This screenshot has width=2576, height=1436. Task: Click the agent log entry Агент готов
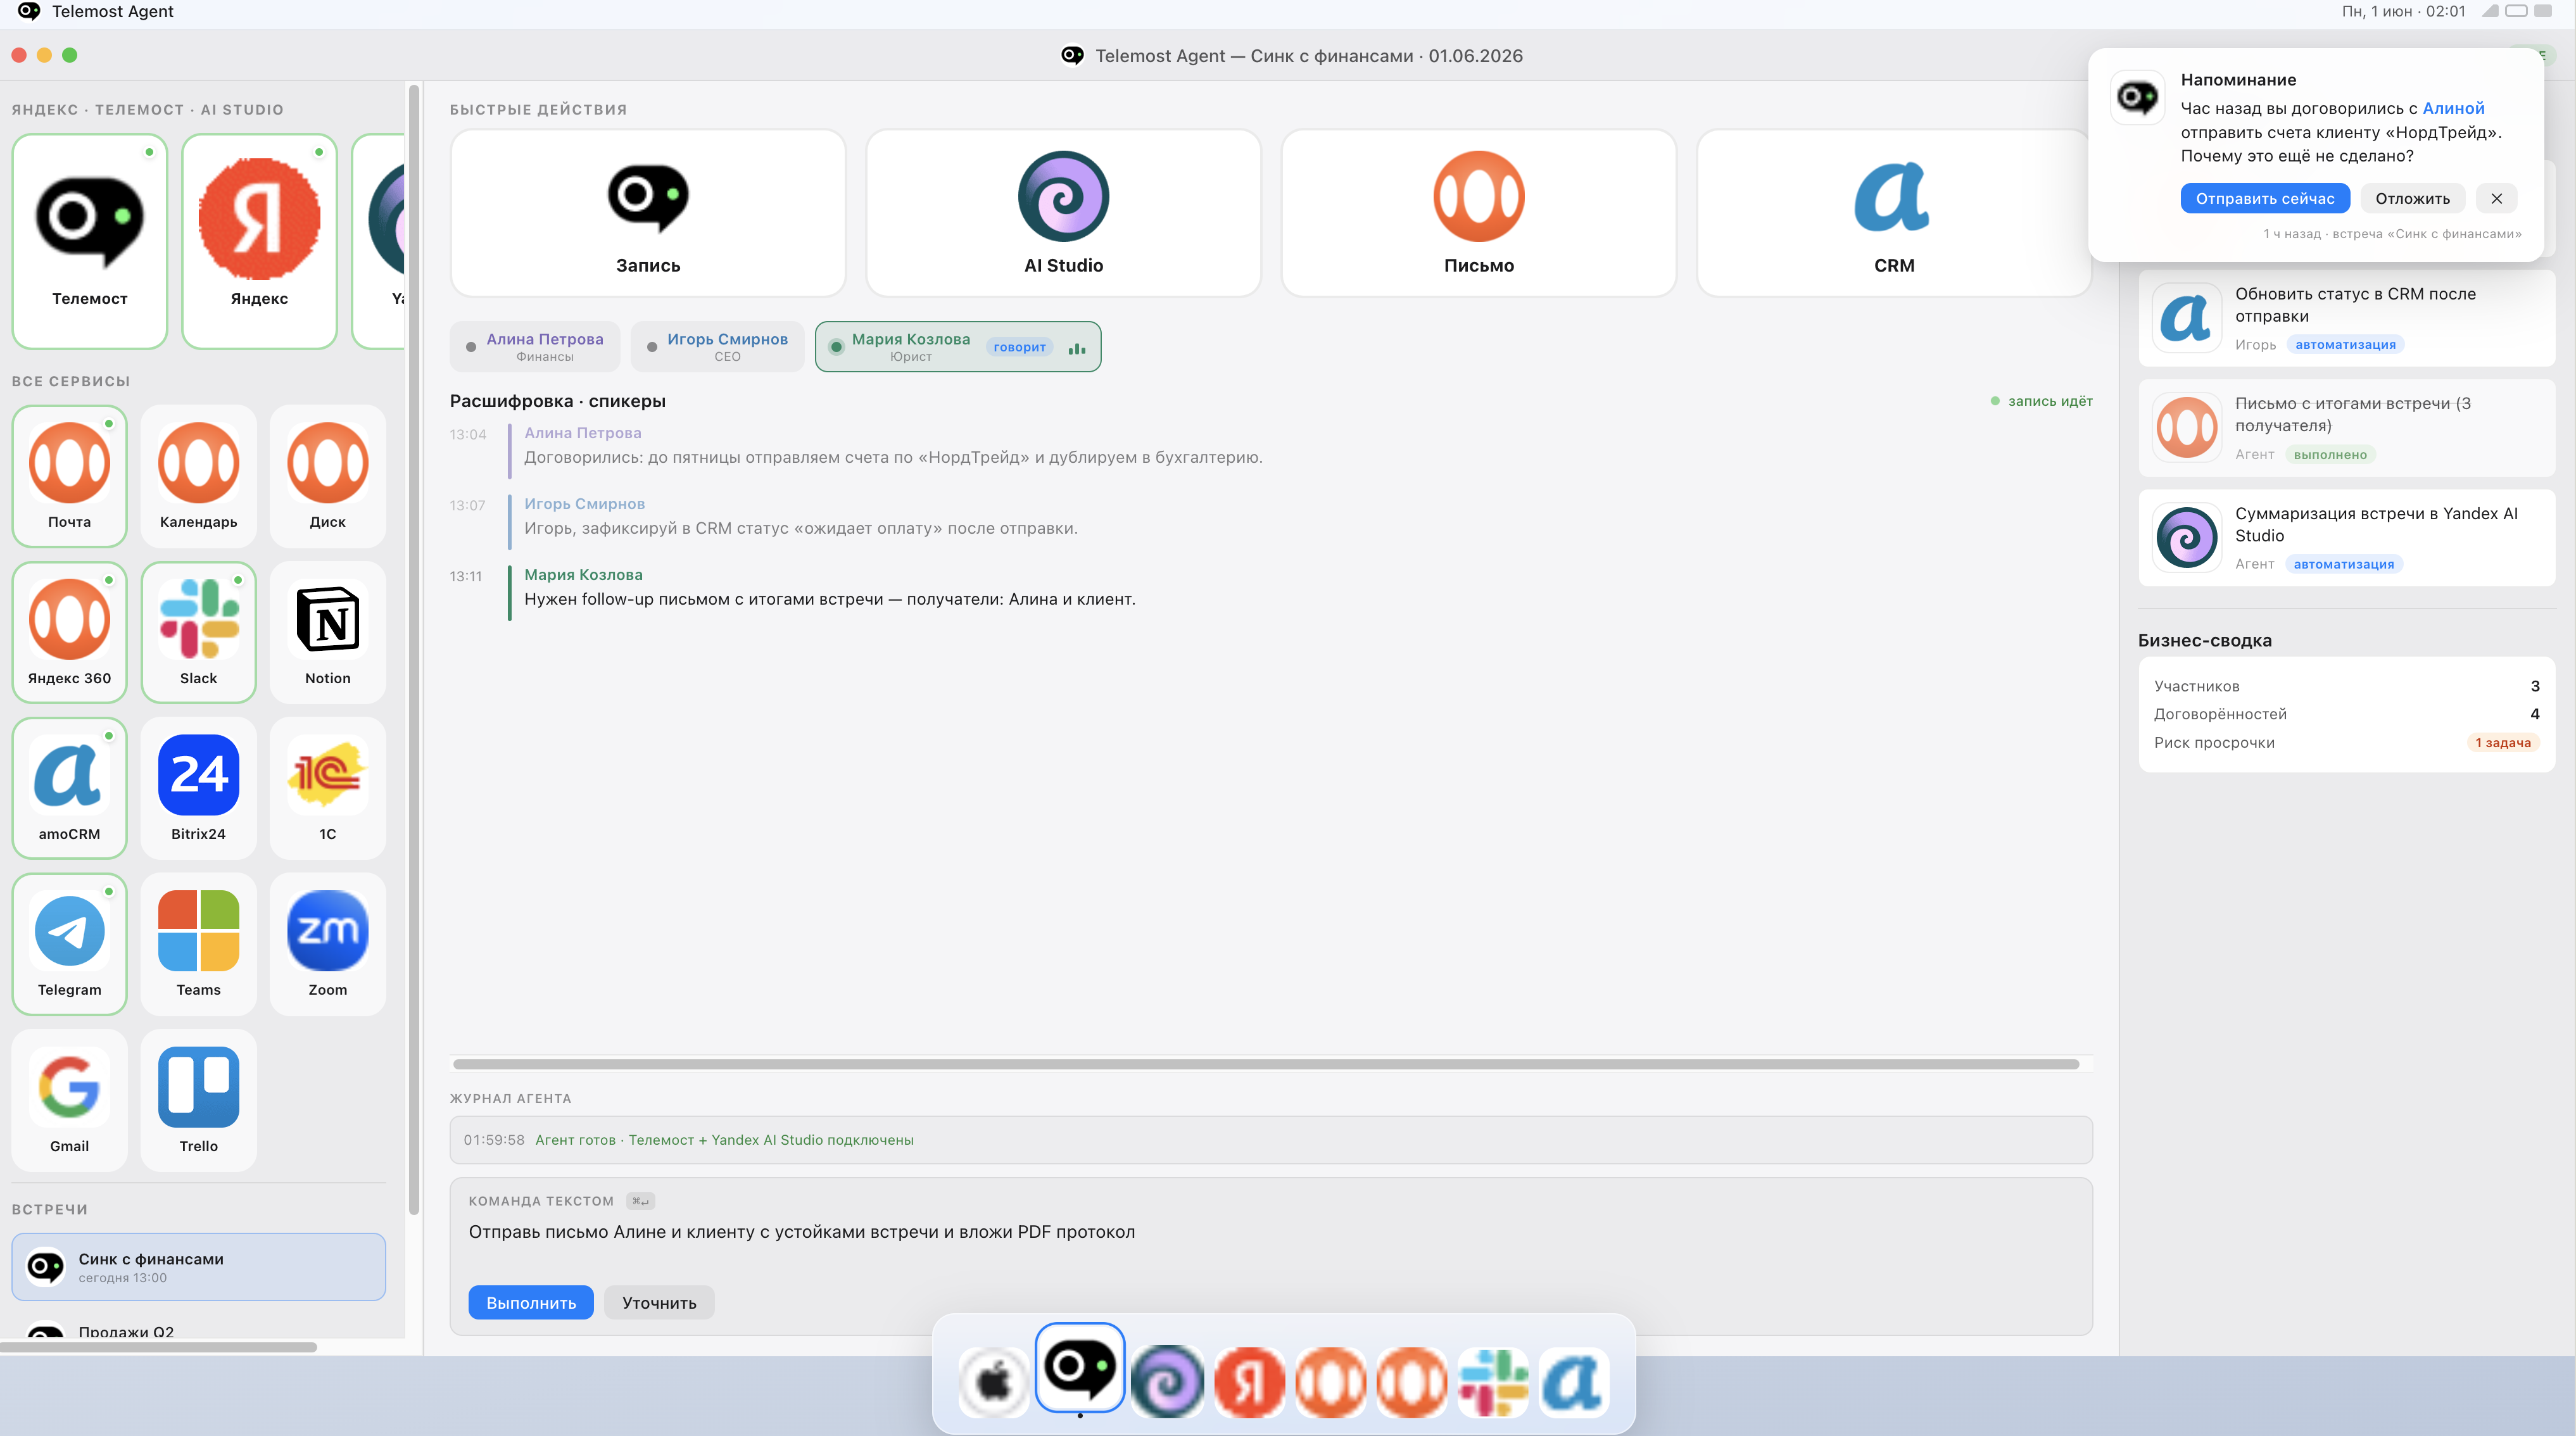[x=1270, y=1139]
